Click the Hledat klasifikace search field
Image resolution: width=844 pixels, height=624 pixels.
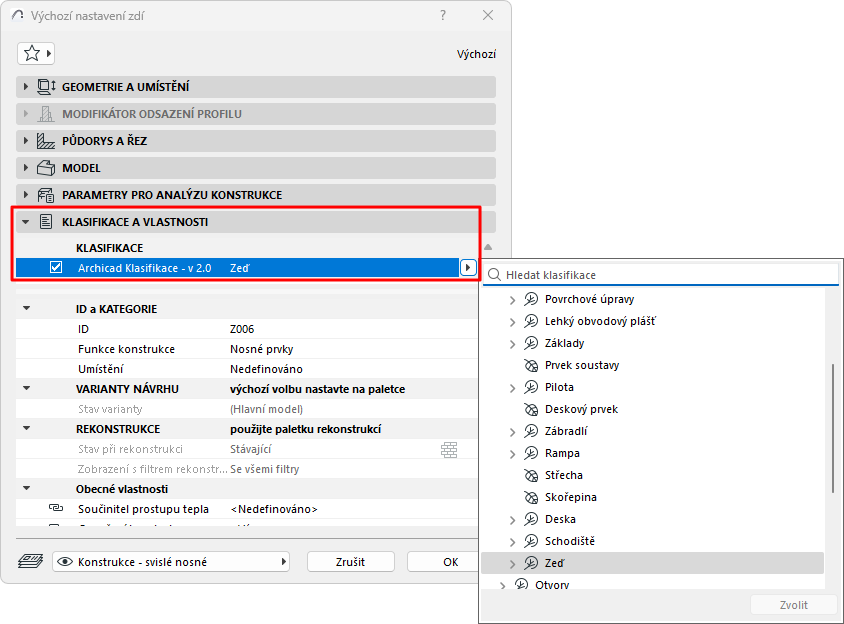660,275
